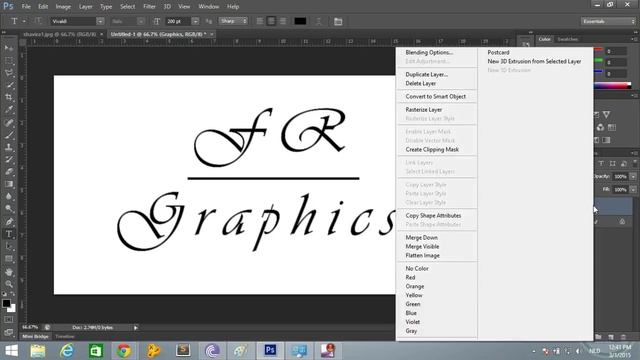
Task: Open the character and paragraph panel icon
Action: pos(338,21)
